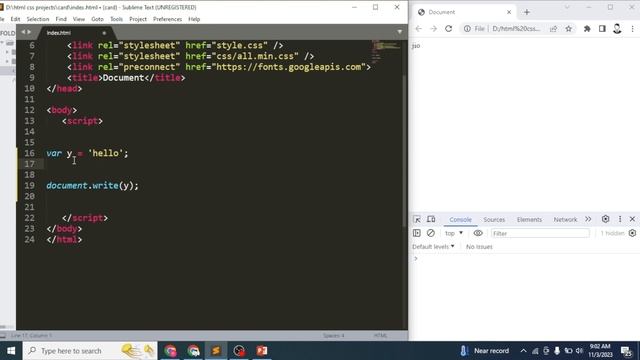The width and height of the screenshot is (640, 360).
Task: Open the View menu
Action: click(79, 19)
